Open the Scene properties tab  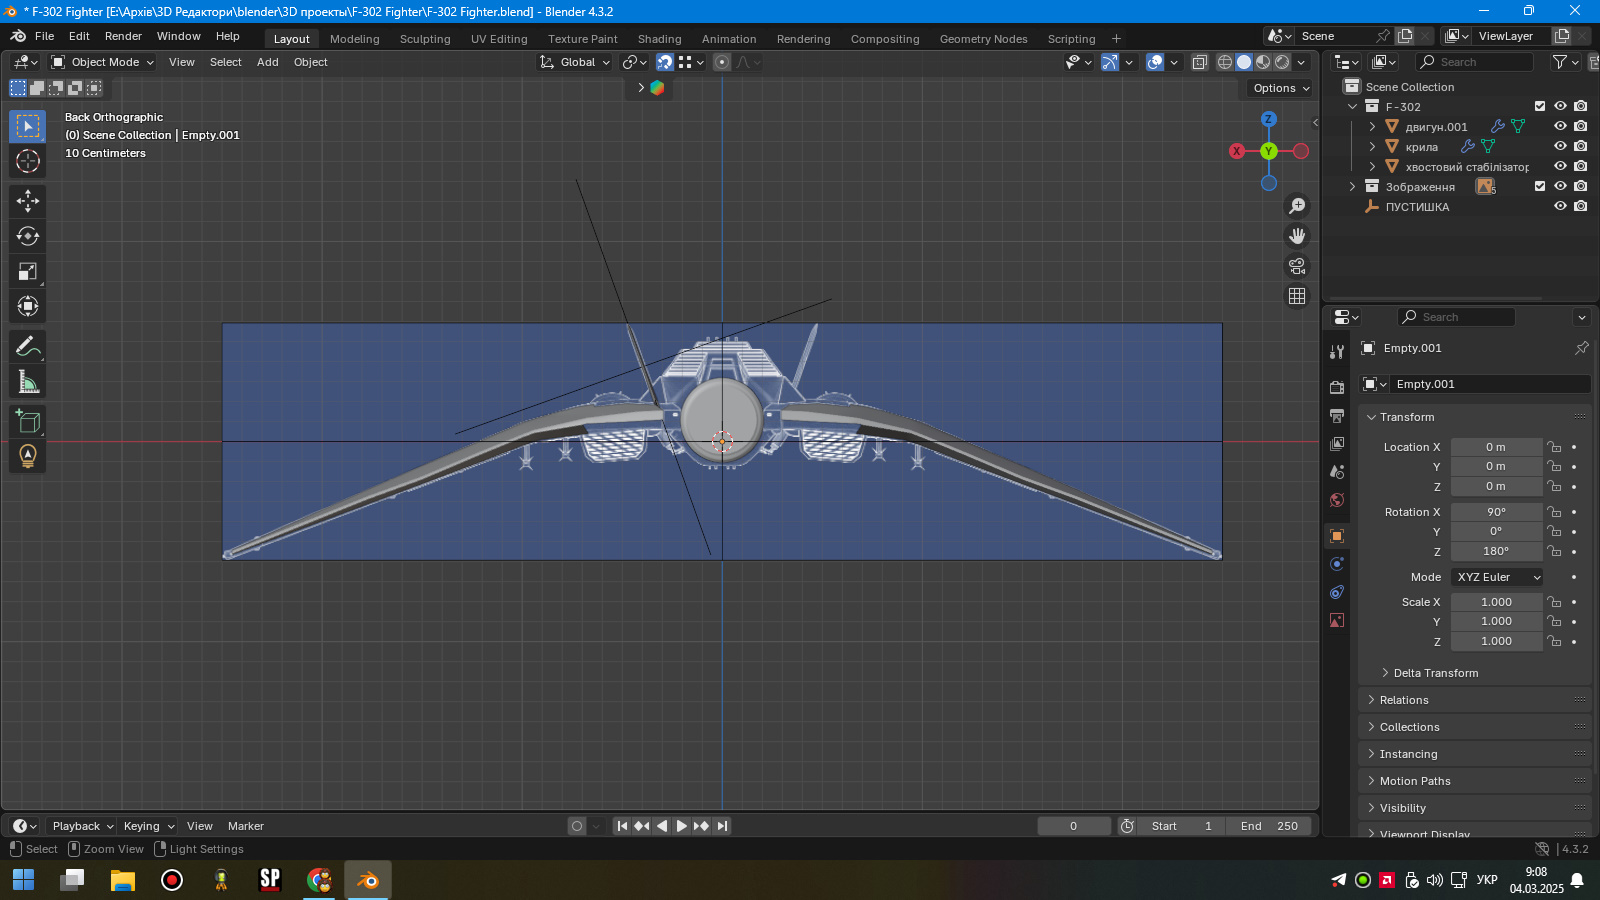click(x=1337, y=471)
